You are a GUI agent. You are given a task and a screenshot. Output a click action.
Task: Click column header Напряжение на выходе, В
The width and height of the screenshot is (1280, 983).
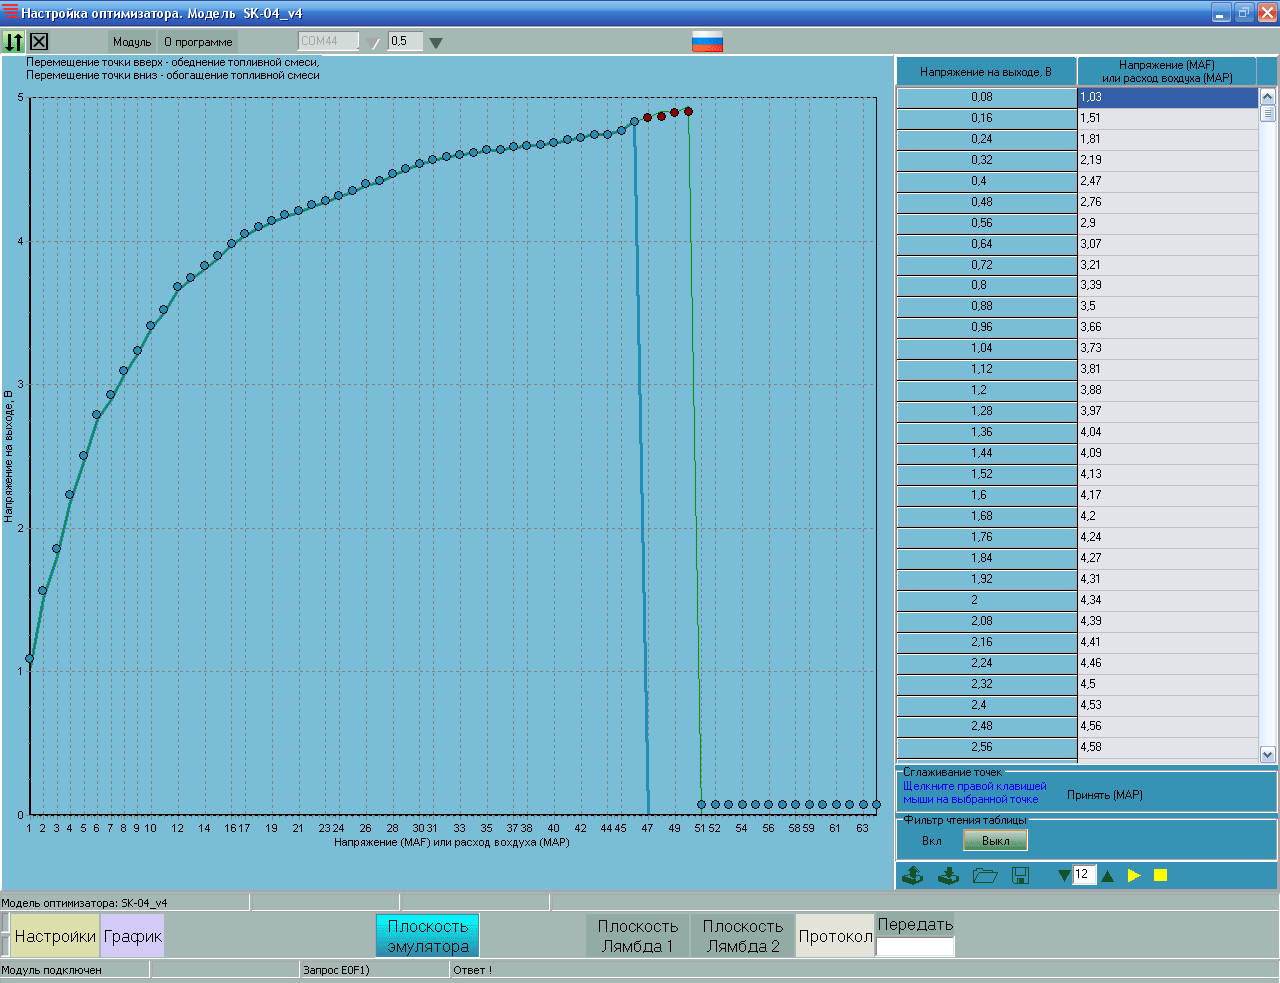(x=986, y=72)
